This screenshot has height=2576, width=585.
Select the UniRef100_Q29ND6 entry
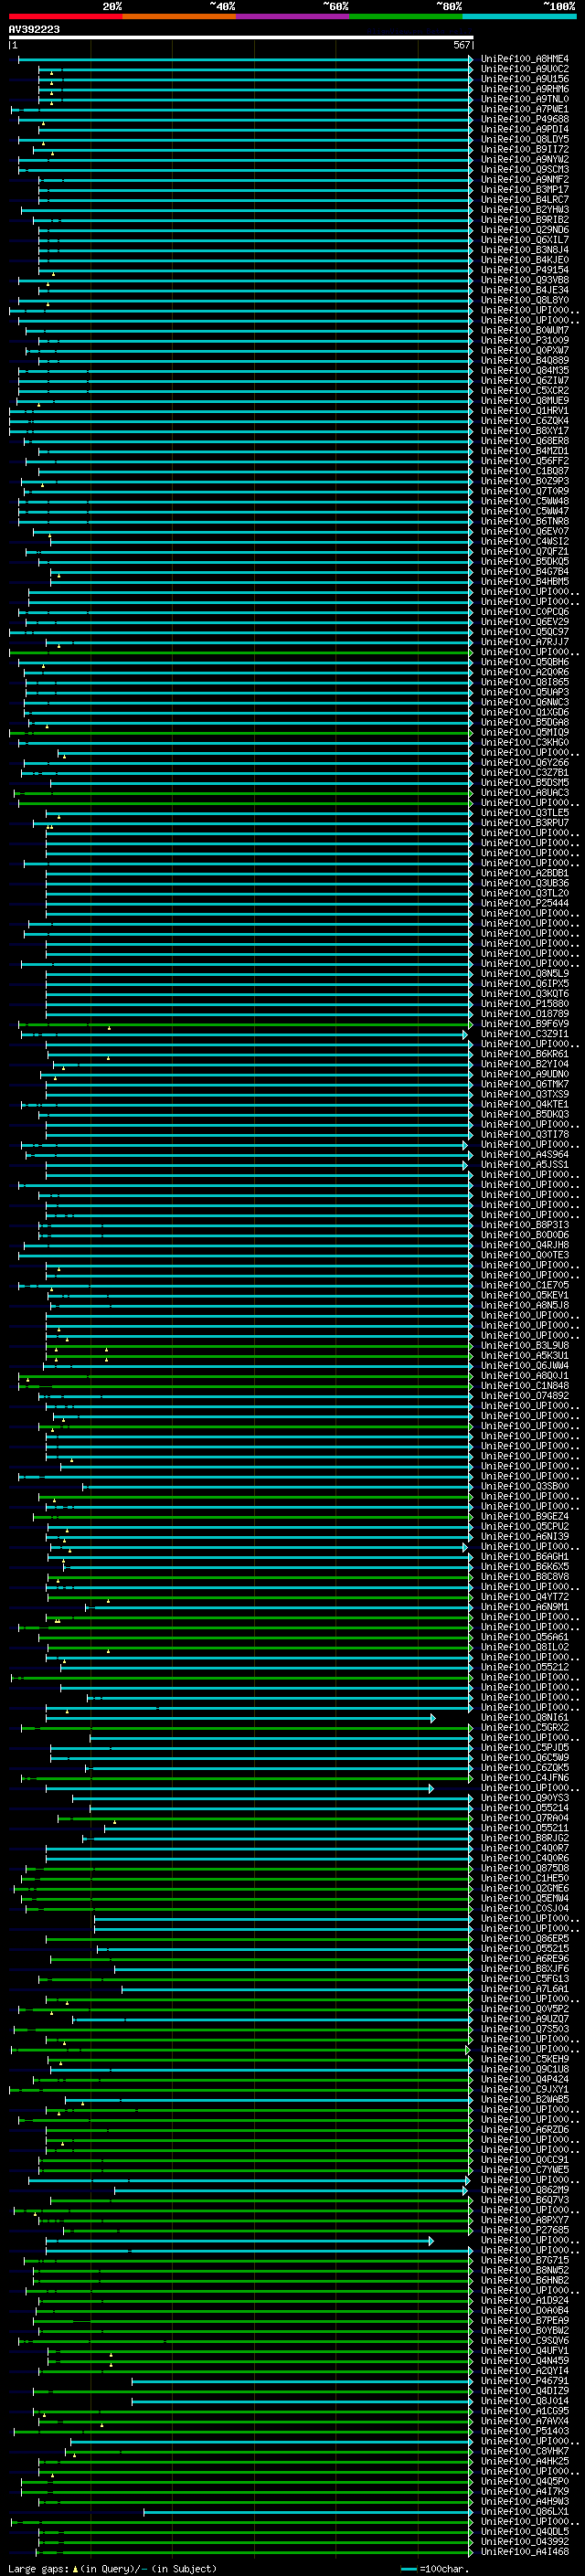click(525, 230)
